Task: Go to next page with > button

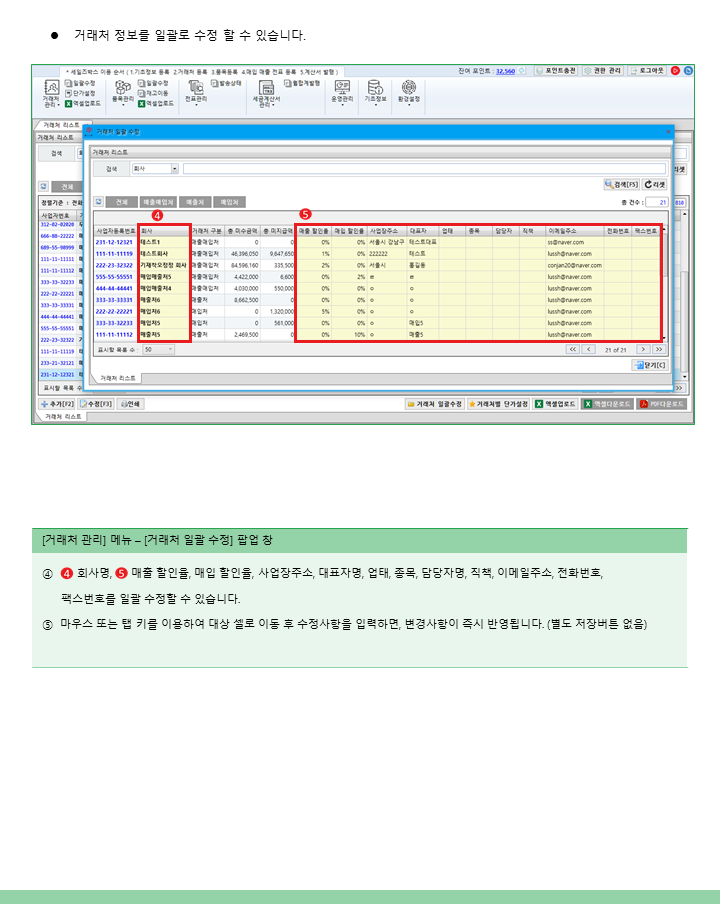Action: click(x=643, y=349)
